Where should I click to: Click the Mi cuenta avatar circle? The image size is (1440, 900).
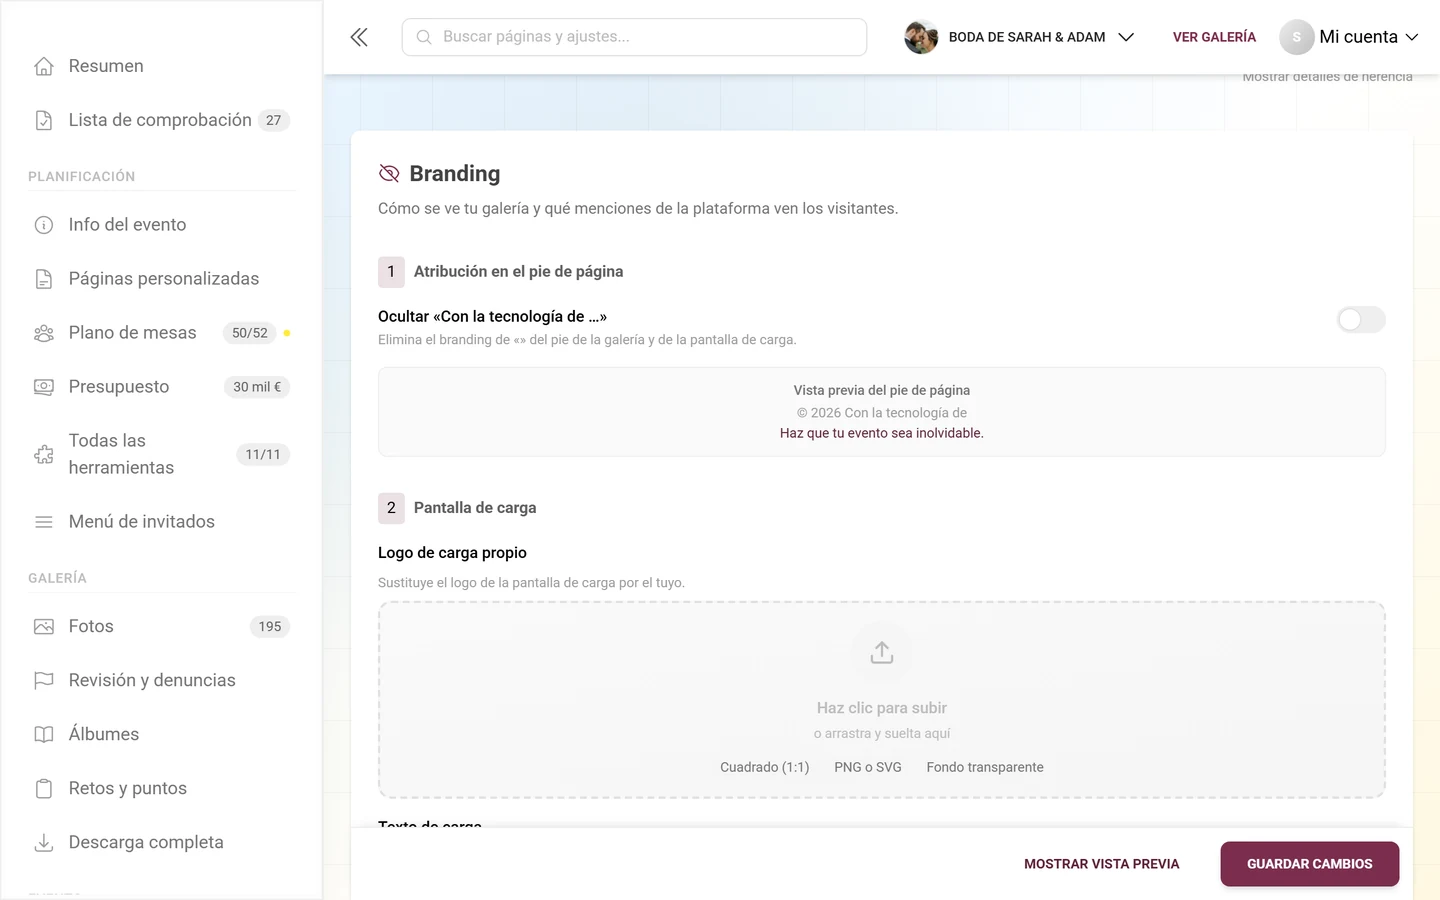click(1296, 37)
